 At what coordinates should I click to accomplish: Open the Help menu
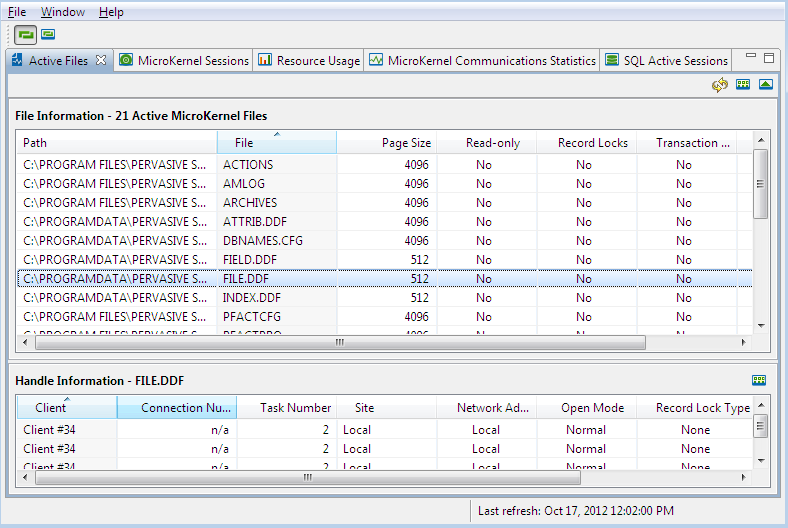point(111,12)
